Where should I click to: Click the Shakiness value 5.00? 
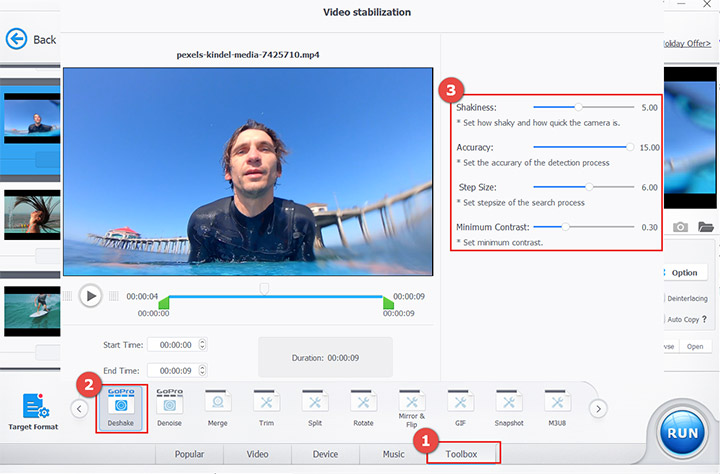coord(649,107)
